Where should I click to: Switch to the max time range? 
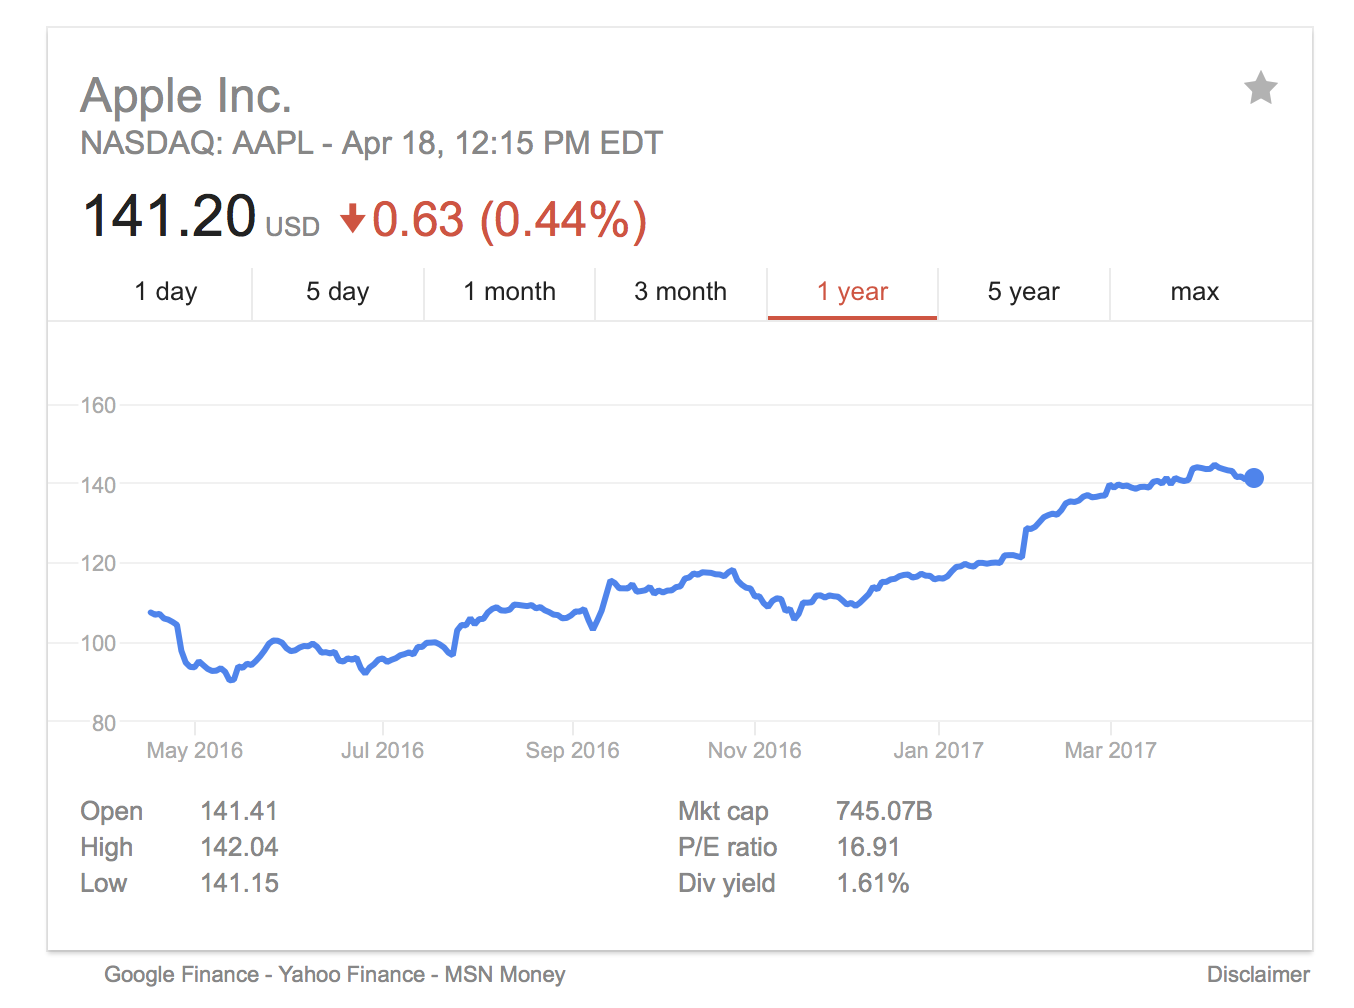(x=1195, y=292)
